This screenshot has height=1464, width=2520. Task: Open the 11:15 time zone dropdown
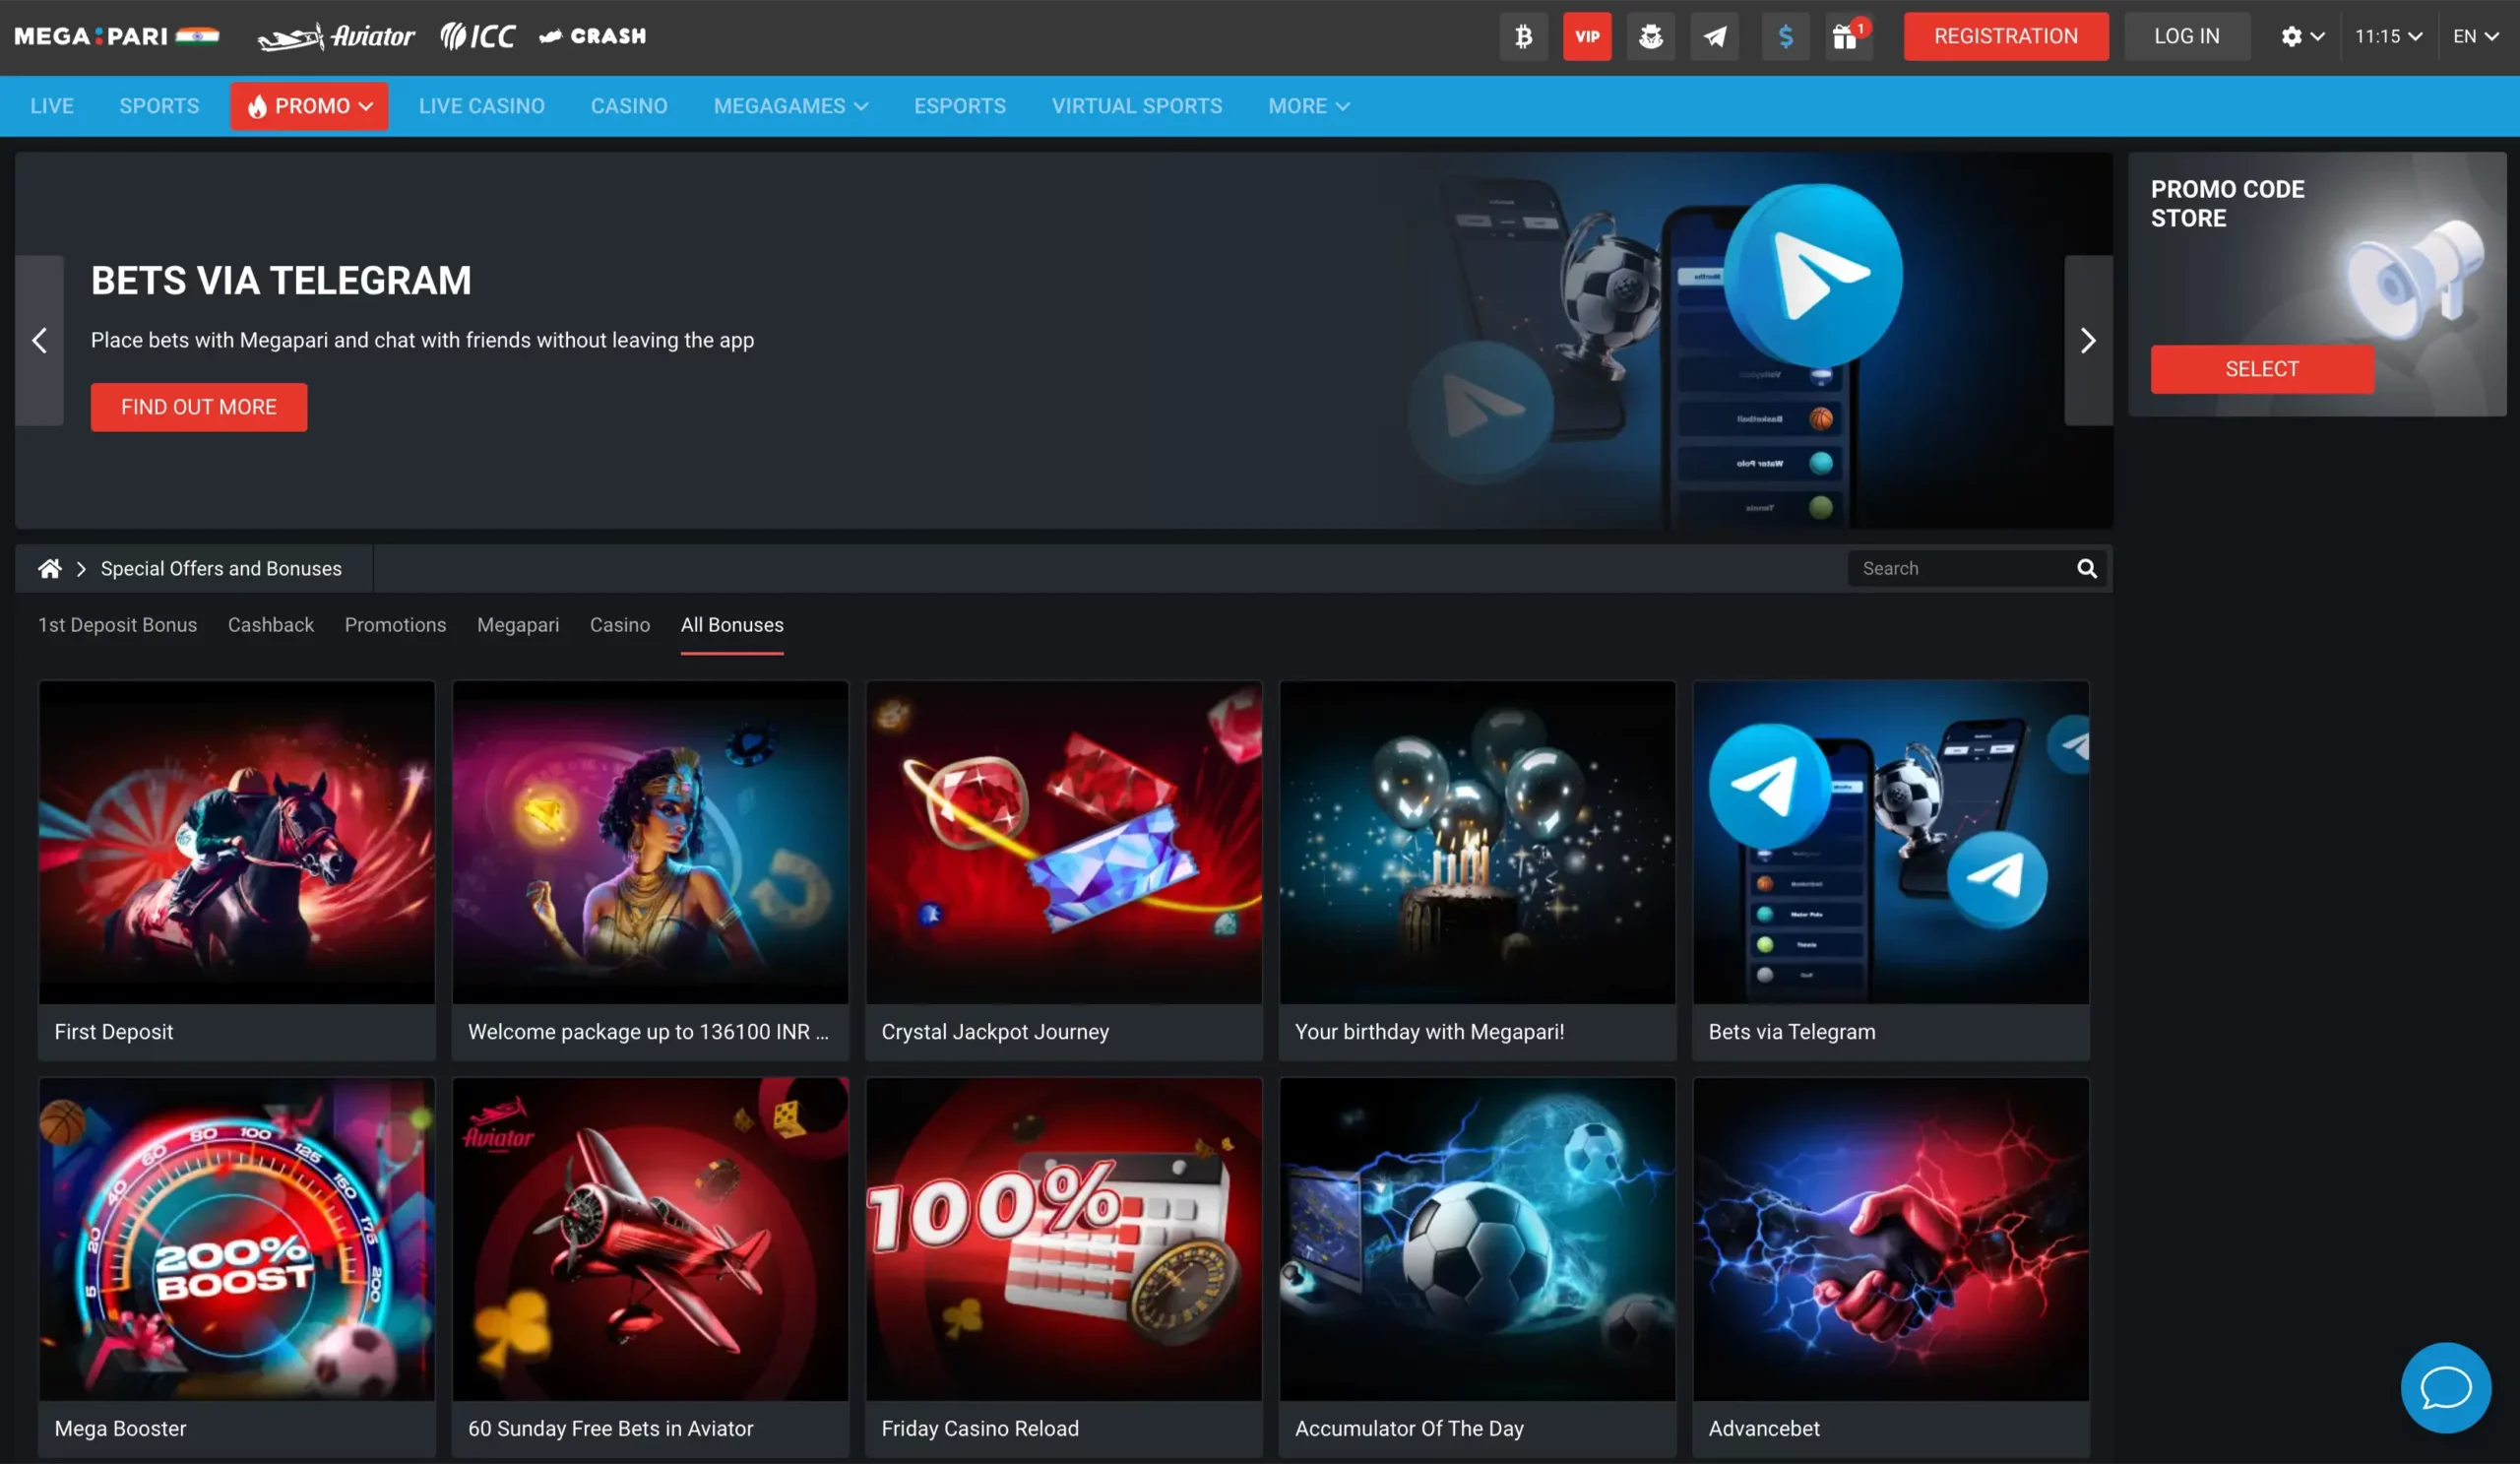pos(2388,36)
